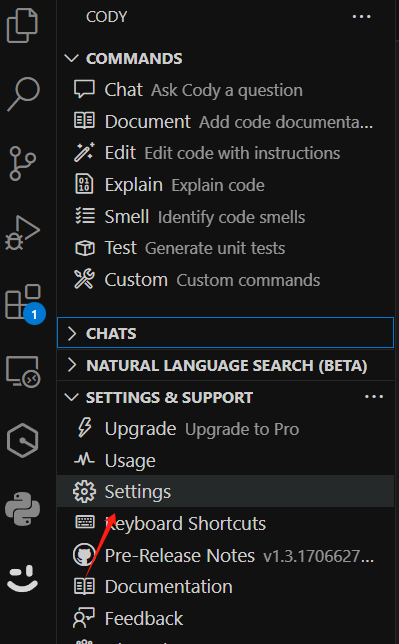Image resolution: width=399 pixels, height=644 pixels.
Task: Open the Usage entry
Action: (x=226, y=460)
